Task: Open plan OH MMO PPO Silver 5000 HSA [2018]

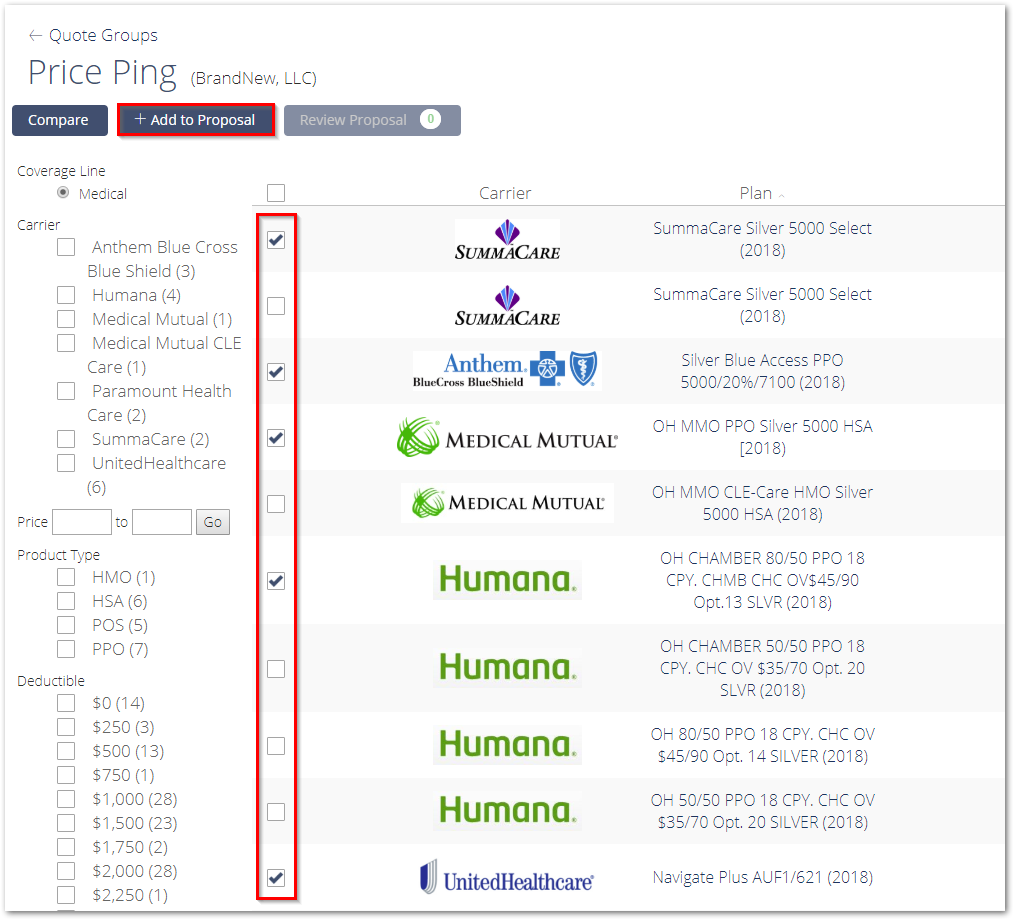Action: (x=762, y=437)
